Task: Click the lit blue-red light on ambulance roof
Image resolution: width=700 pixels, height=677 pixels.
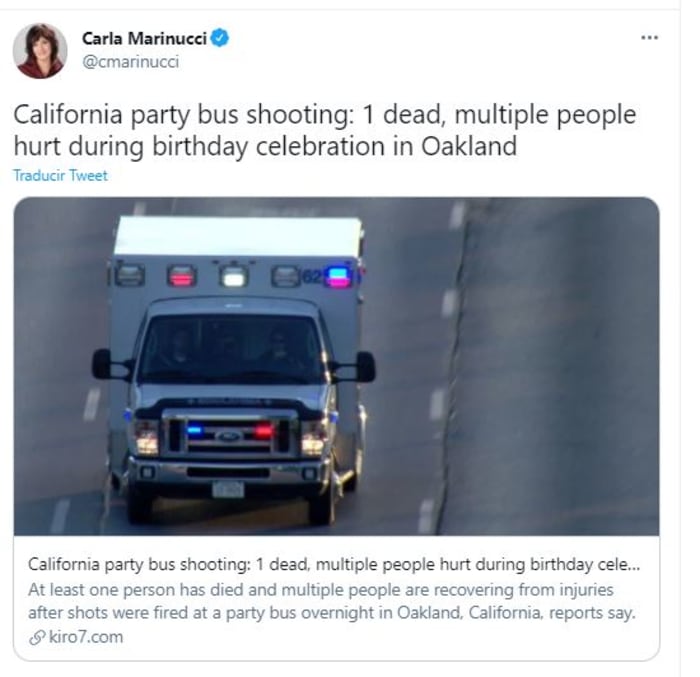Action: [336, 276]
